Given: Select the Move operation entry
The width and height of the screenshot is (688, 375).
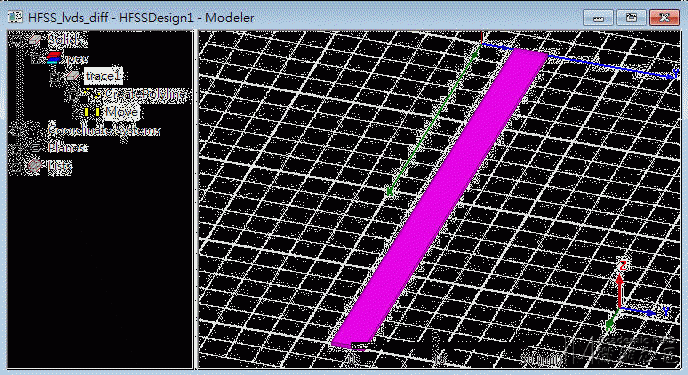Looking at the screenshot, I should (x=122, y=112).
